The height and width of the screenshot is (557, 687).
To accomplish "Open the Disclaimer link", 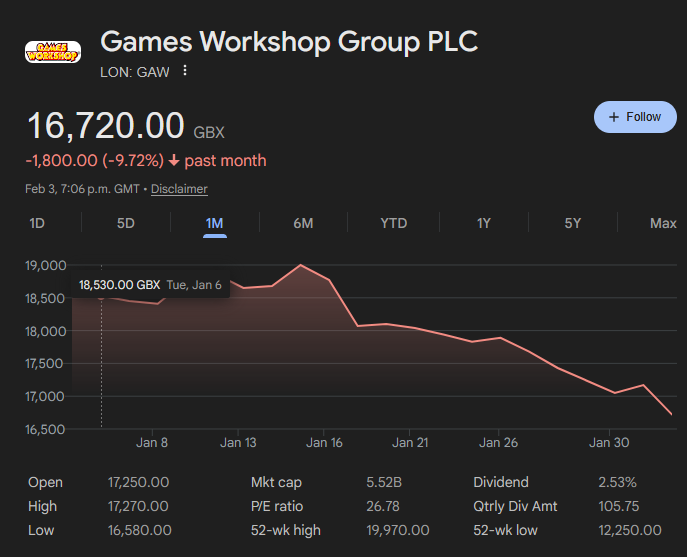I will pyautogui.click(x=179, y=189).
